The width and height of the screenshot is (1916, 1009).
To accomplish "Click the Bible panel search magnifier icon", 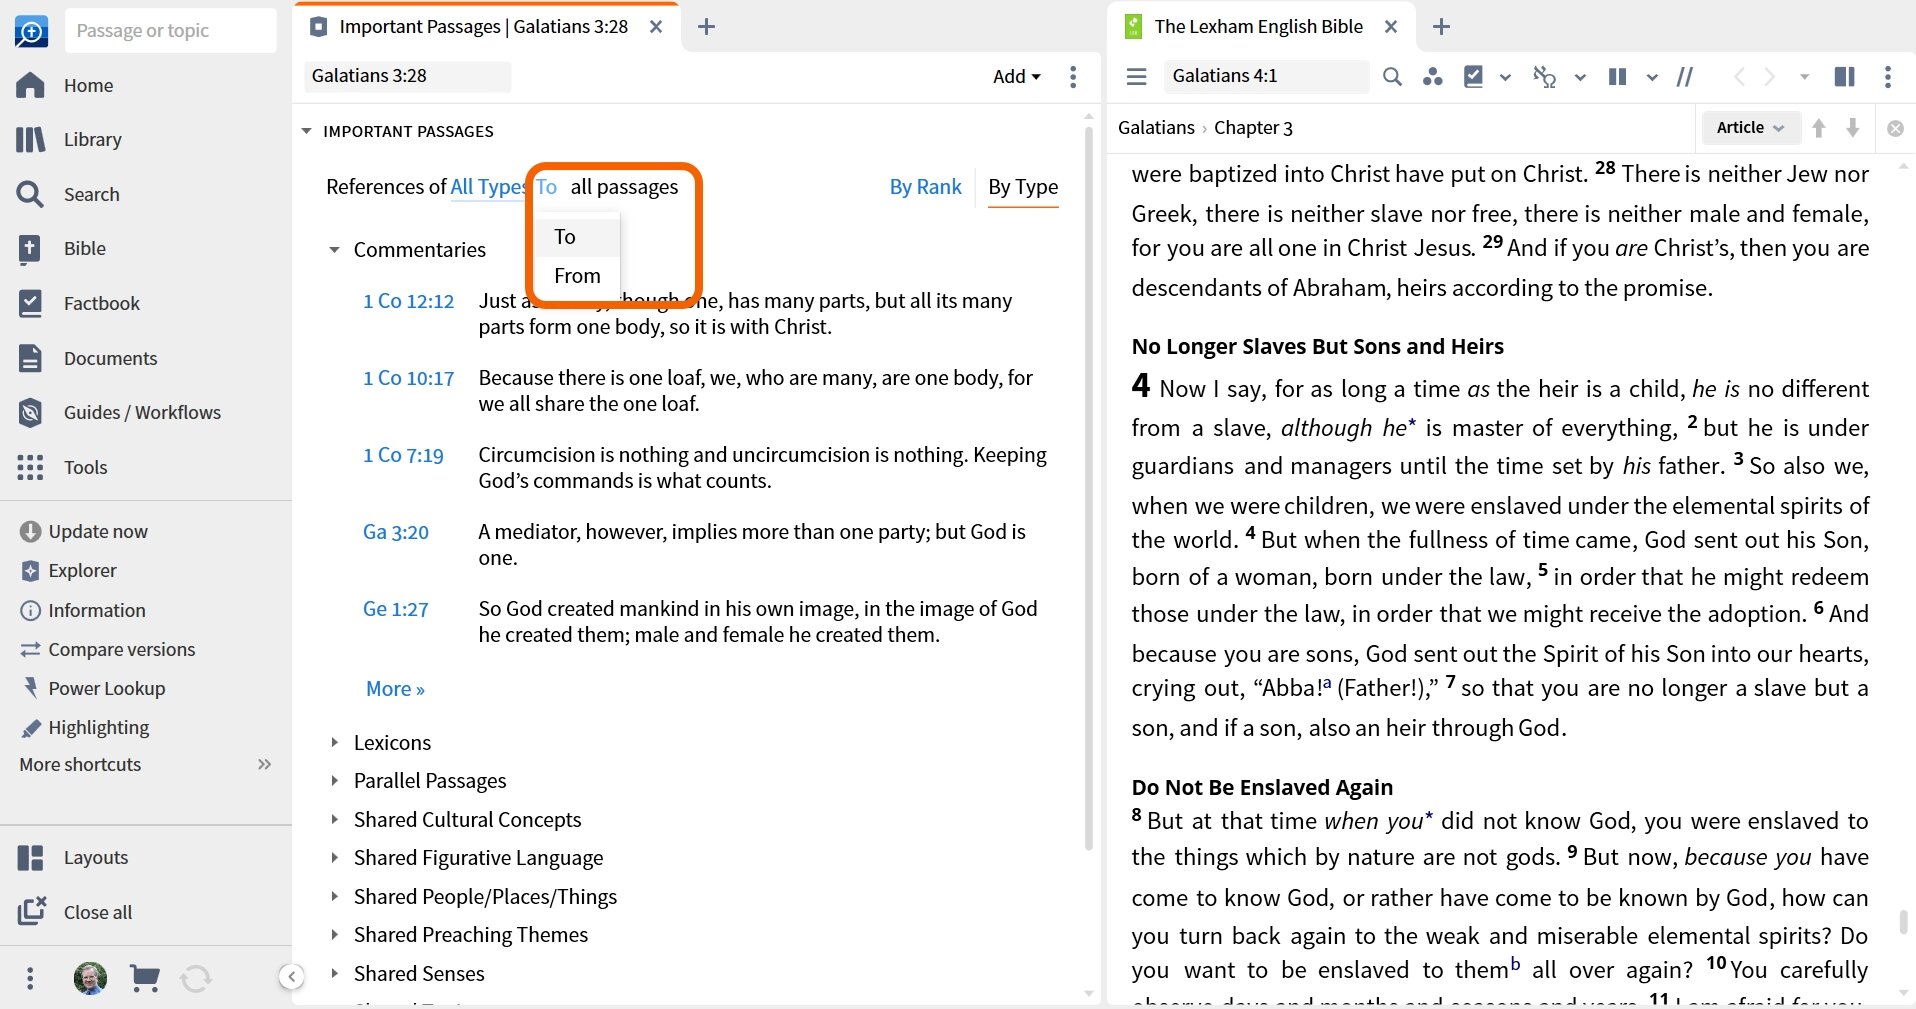I will pyautogui.click(x=1392, y=76).
